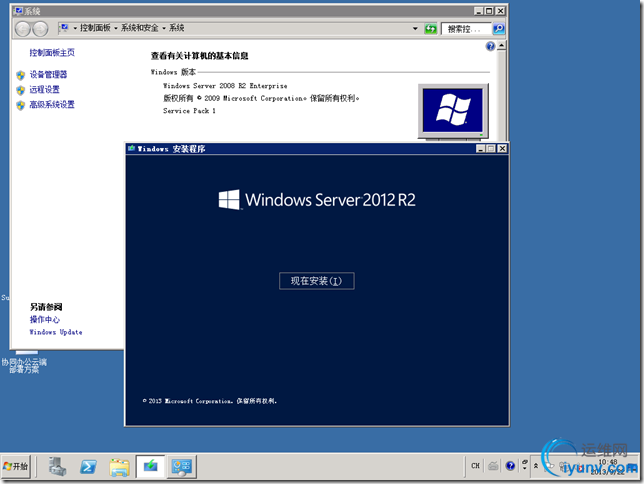Viewport: 644px width, 484px height.
Task: Click Windows Server 2012 R2 logo
Action: (317, 200)
